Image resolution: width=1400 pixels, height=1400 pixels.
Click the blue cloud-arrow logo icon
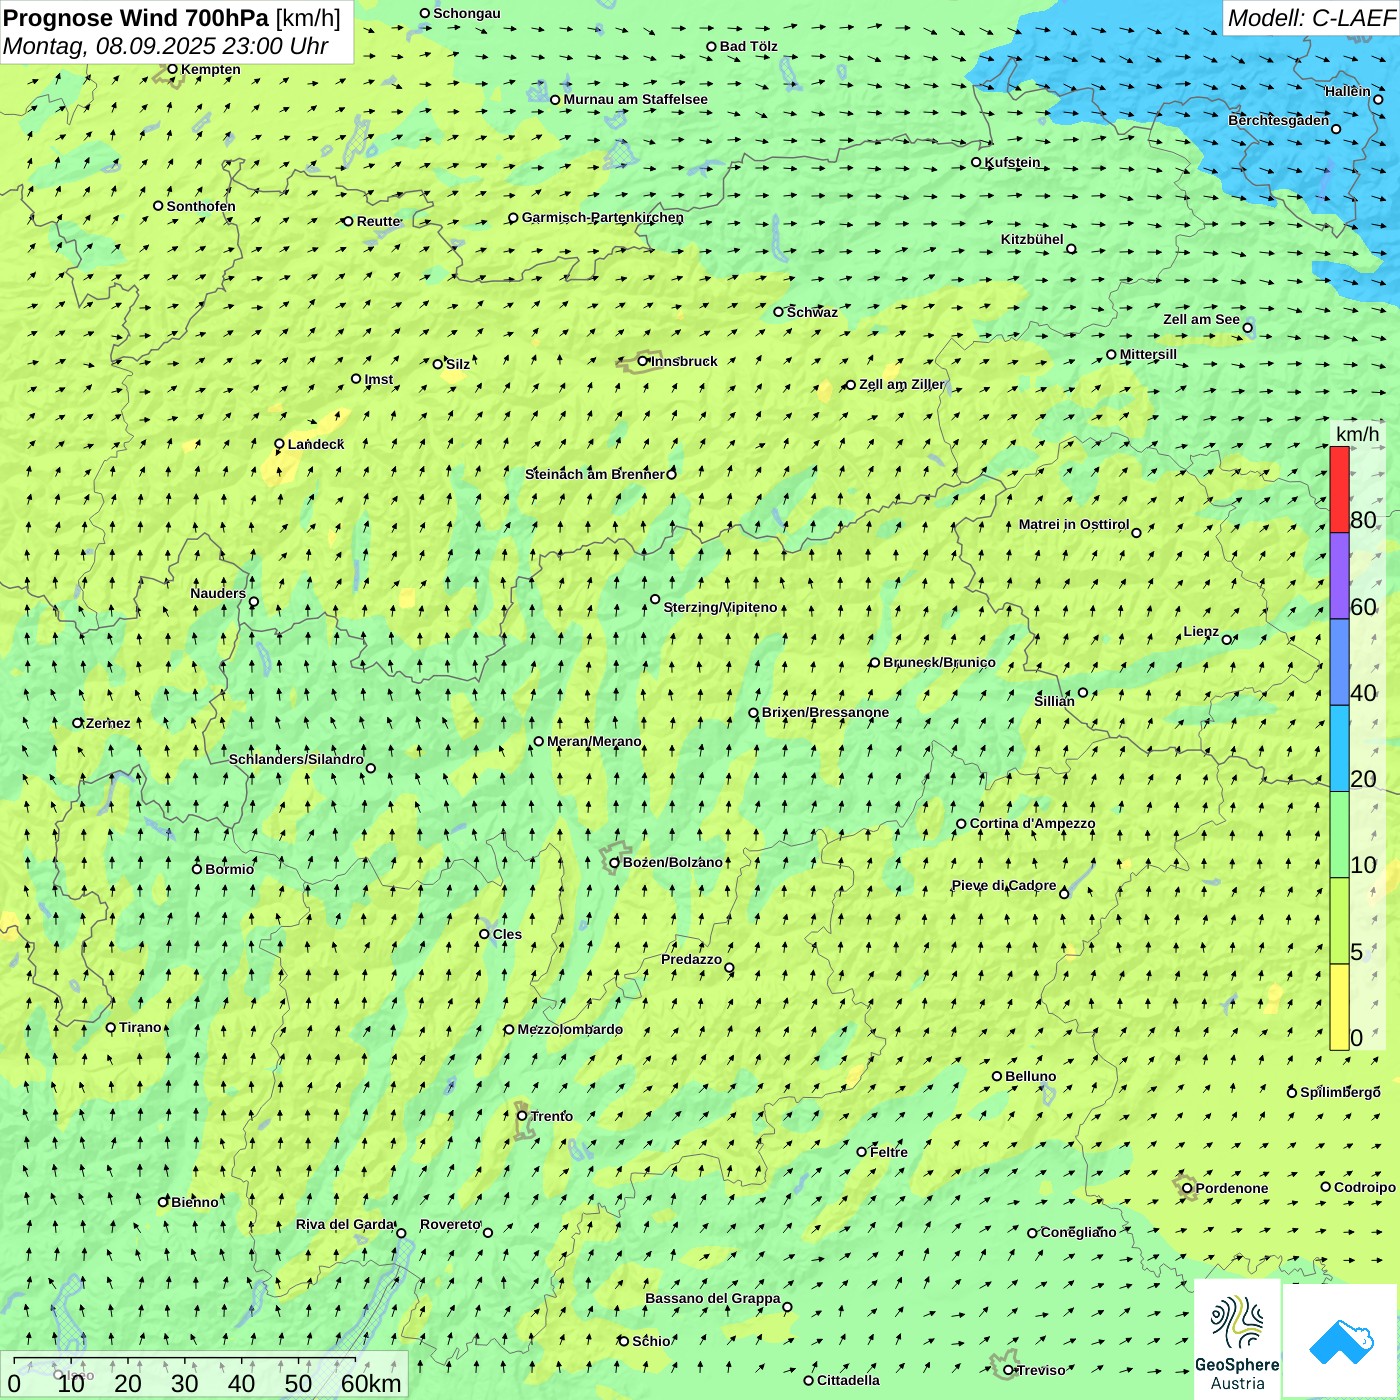1341,1341
